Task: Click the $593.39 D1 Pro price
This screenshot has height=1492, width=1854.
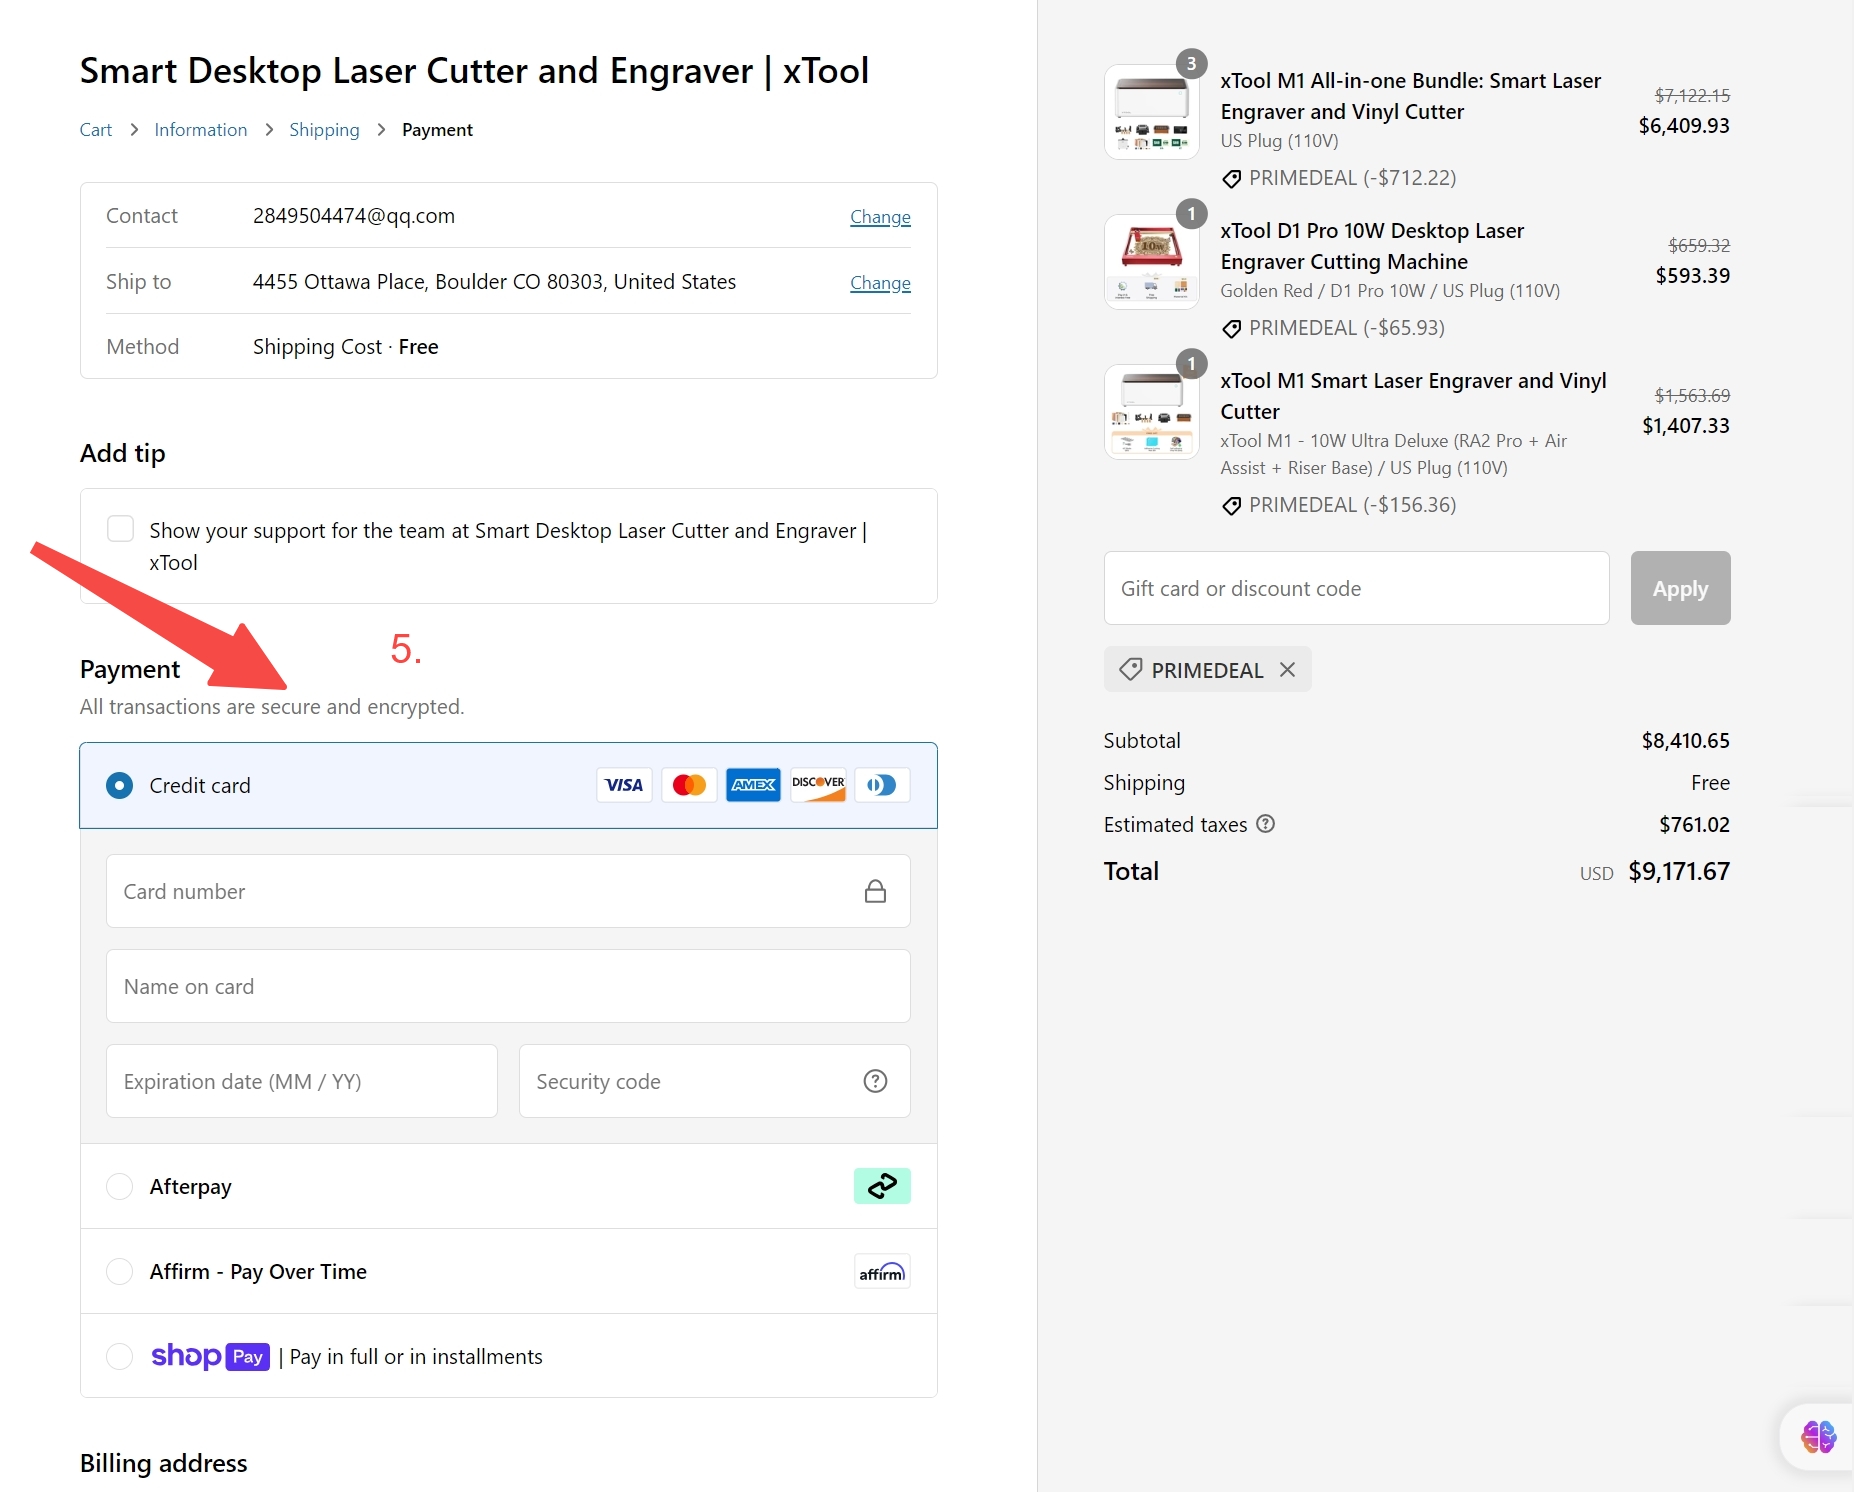Action: click(x=1692, y=276)
